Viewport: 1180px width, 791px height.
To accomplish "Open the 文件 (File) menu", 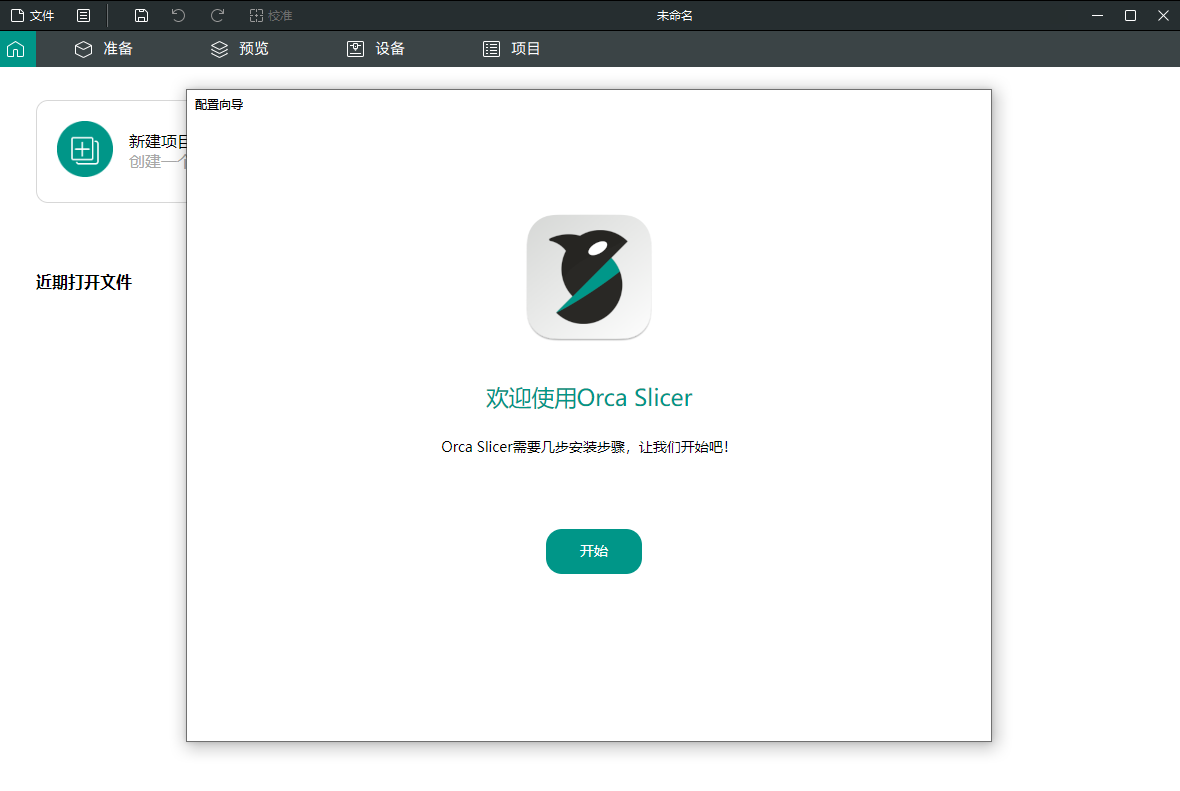I will (32, 15).
